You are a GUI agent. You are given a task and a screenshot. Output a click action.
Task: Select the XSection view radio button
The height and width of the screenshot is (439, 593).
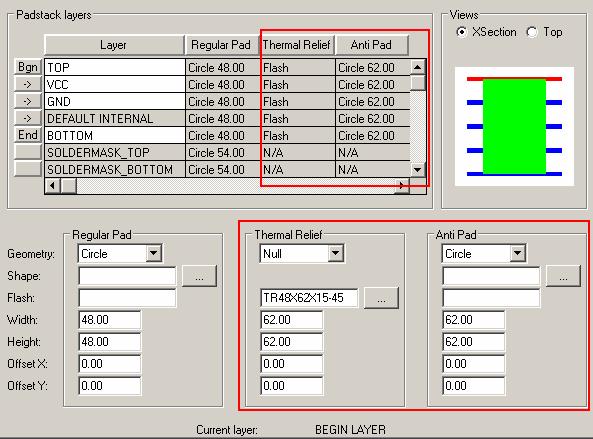(461, 32)
